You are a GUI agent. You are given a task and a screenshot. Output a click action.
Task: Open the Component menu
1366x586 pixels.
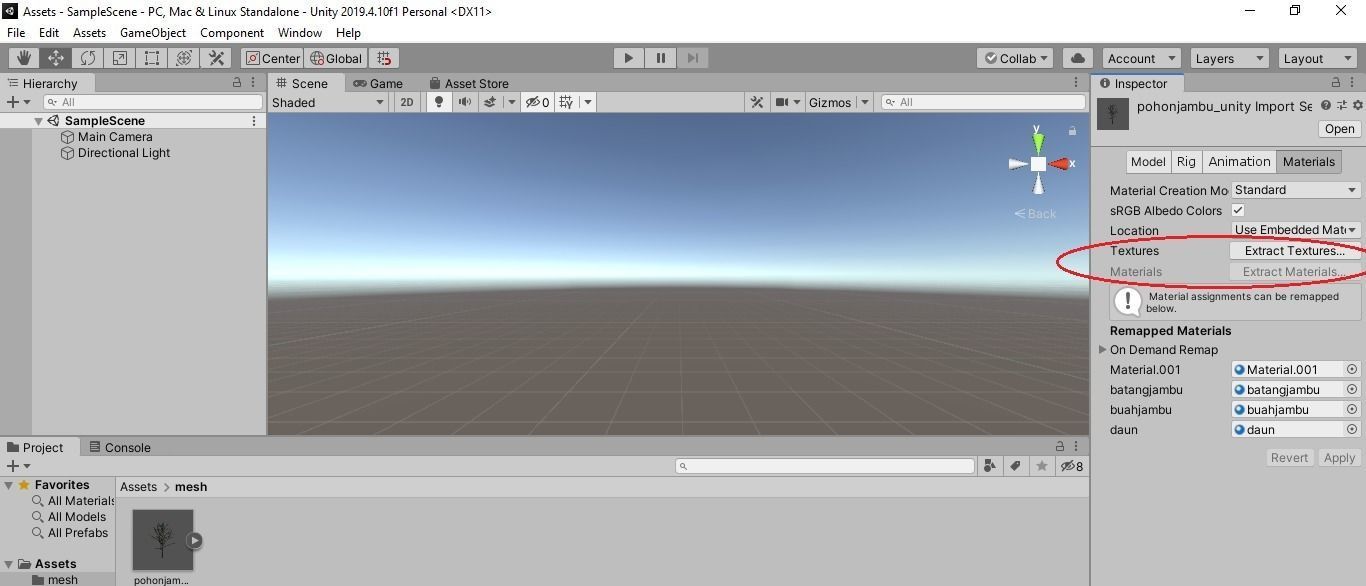[232, 32]
